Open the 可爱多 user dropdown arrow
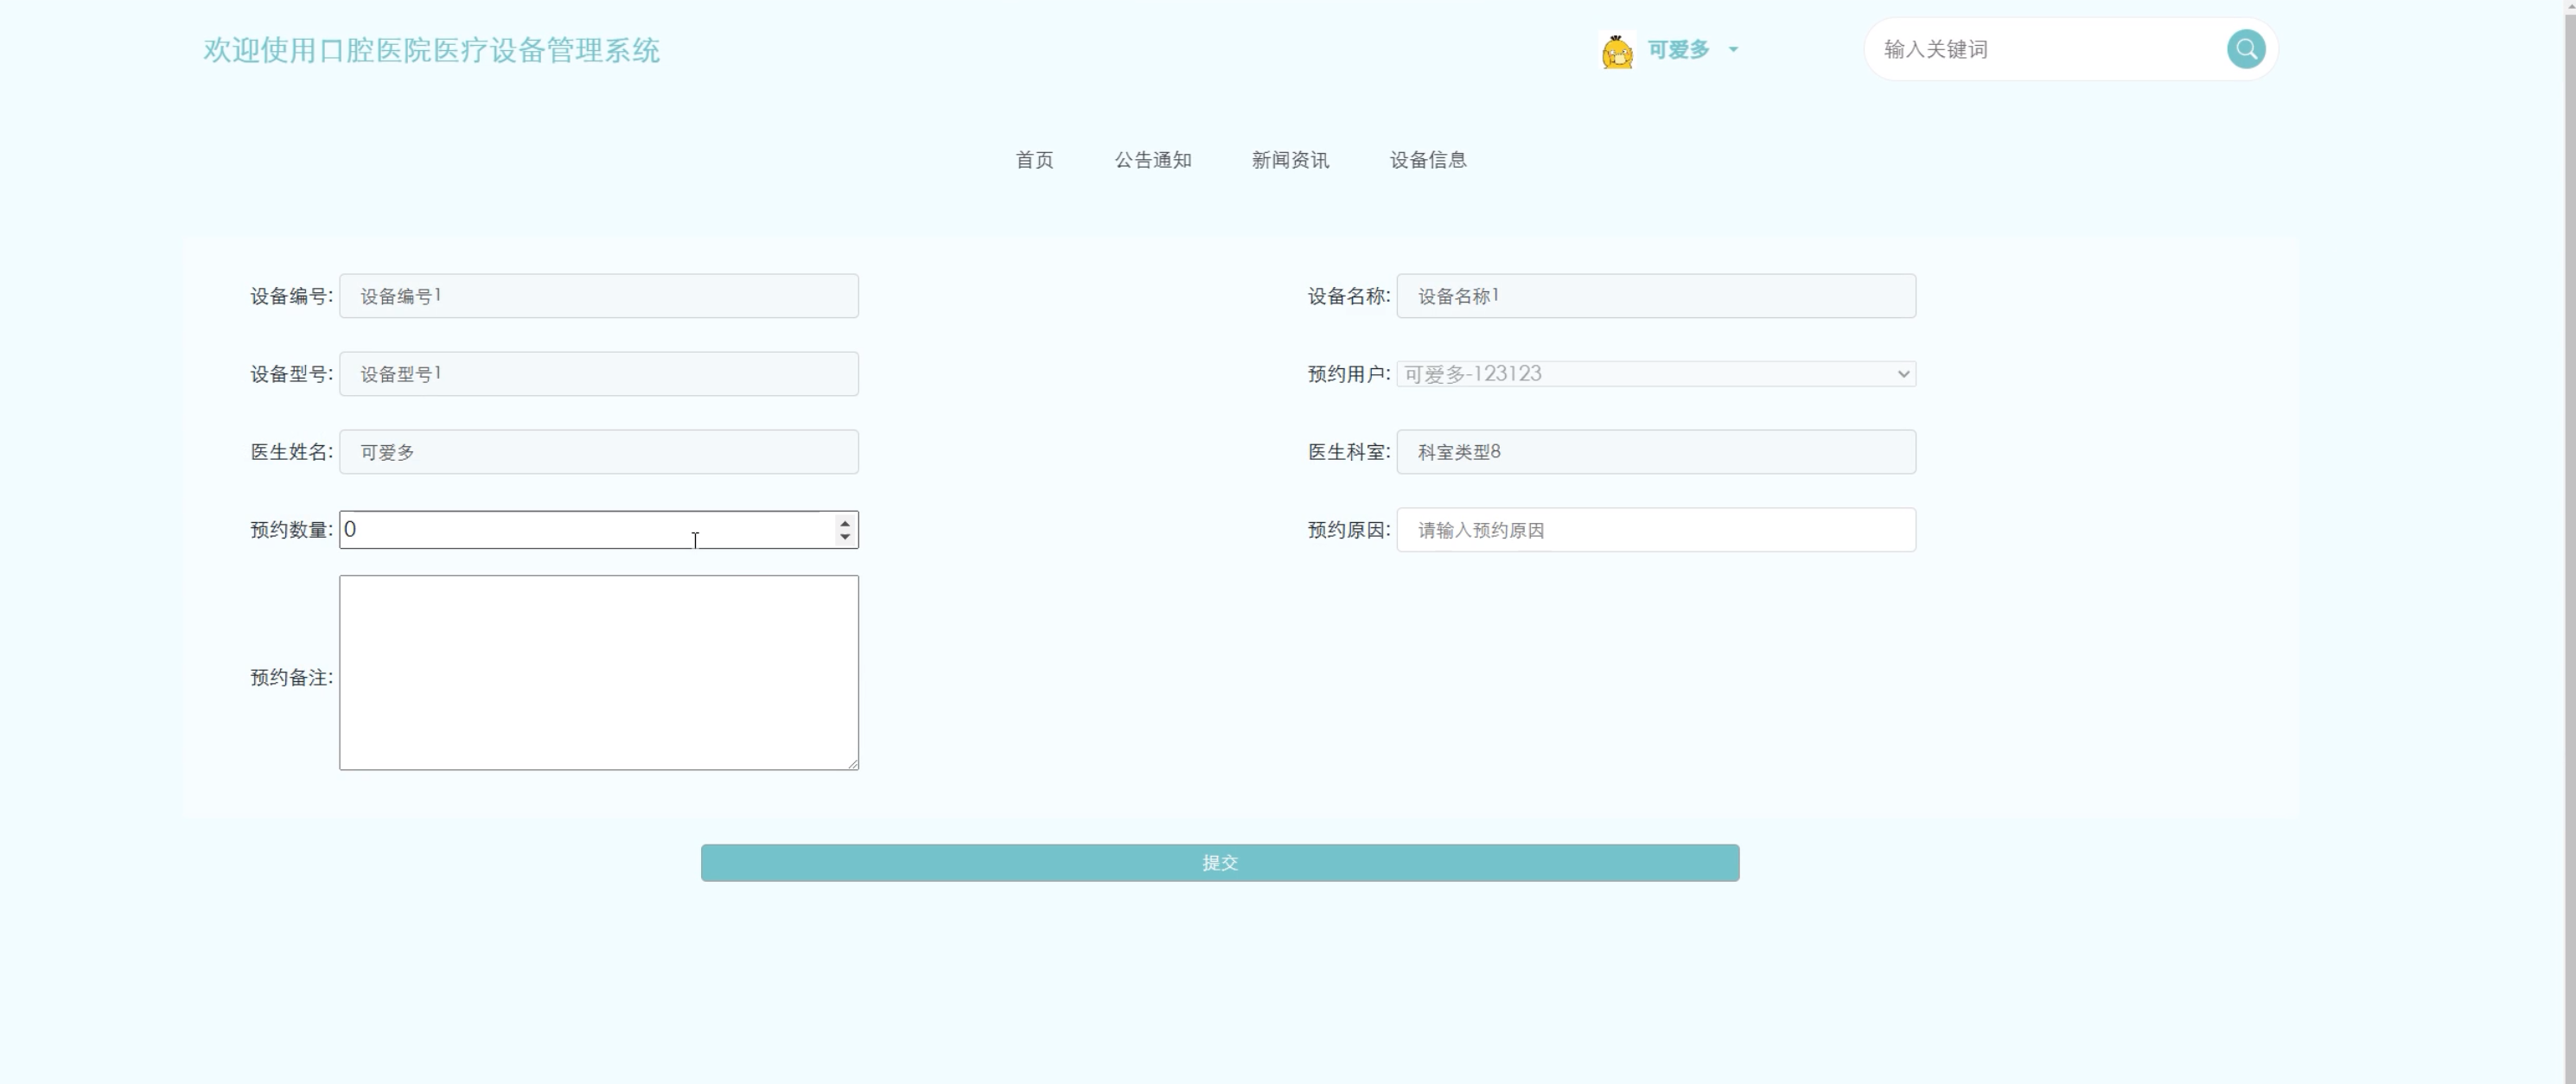 pyautogui.click(x=1733, y=49)
